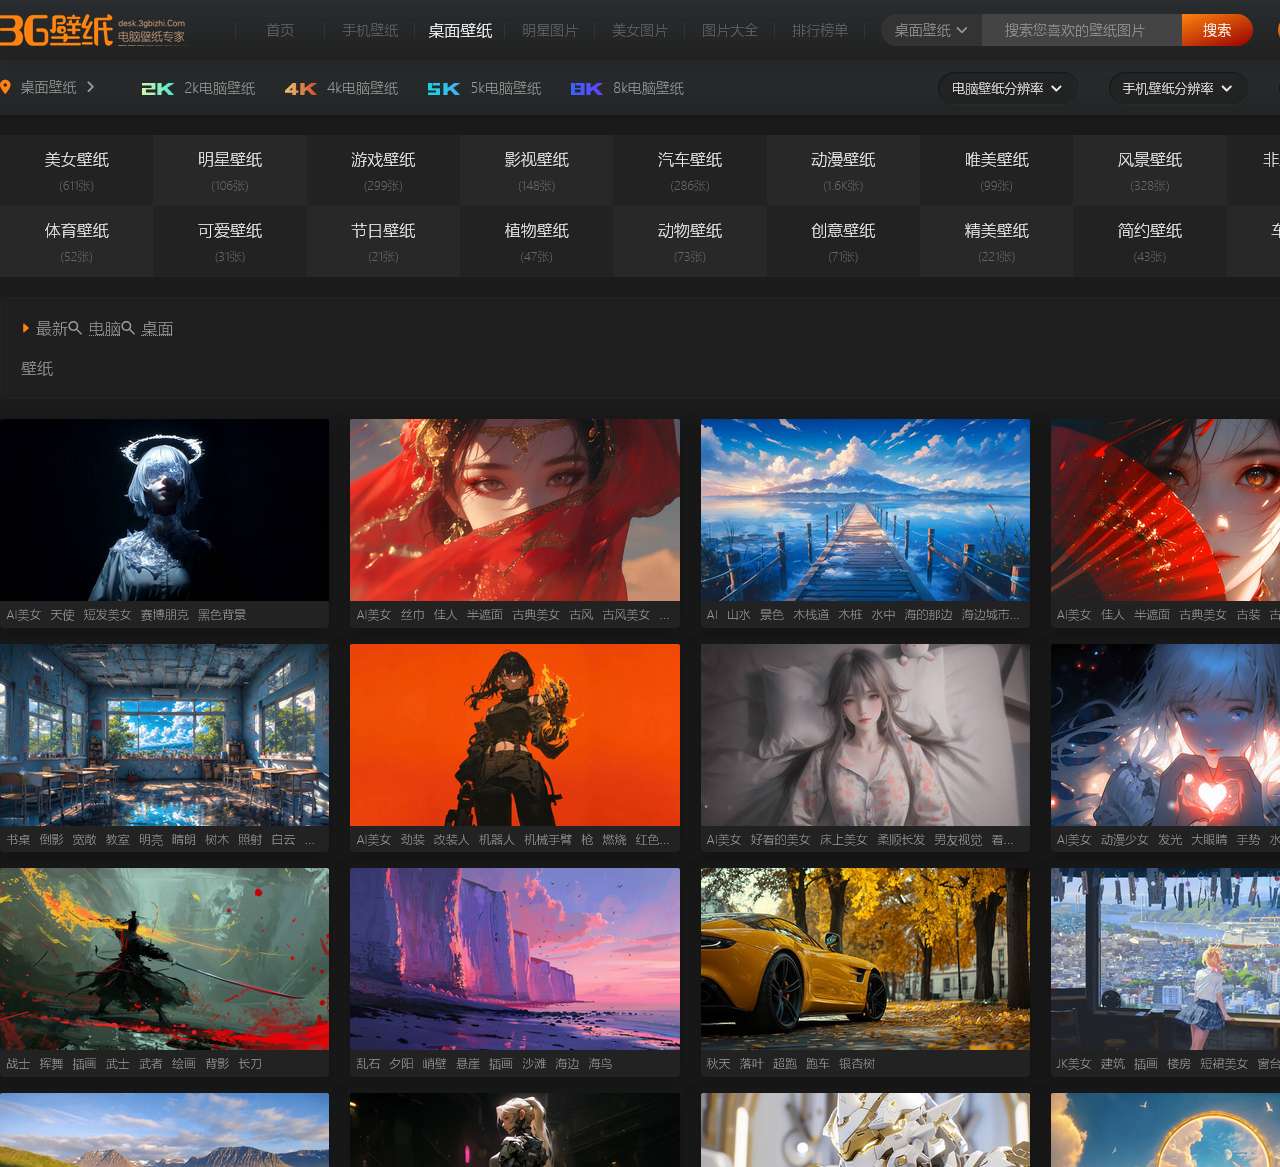
Task: Open the 排行榜单 navigation item
Action: tap(820, 30)
